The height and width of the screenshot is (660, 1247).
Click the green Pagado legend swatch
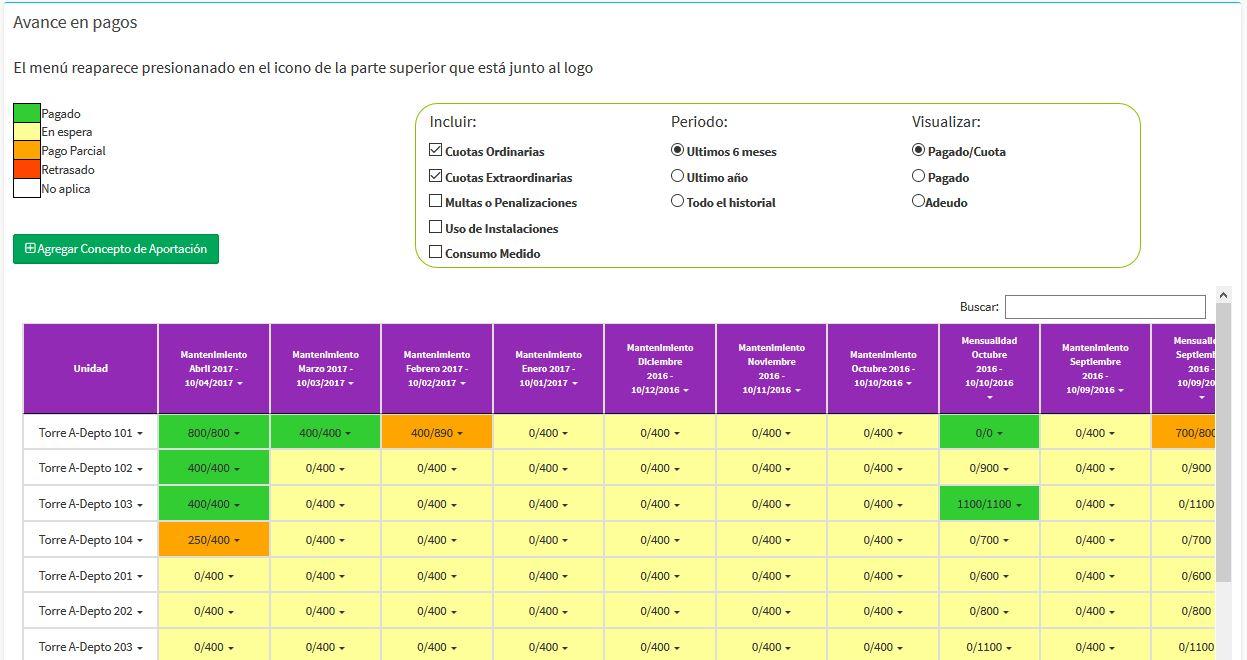pos(27,113)
